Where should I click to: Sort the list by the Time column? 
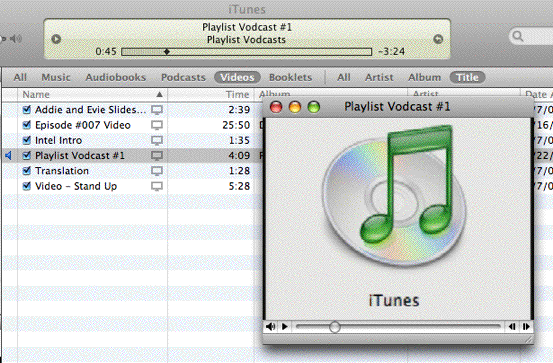point(237,94)
